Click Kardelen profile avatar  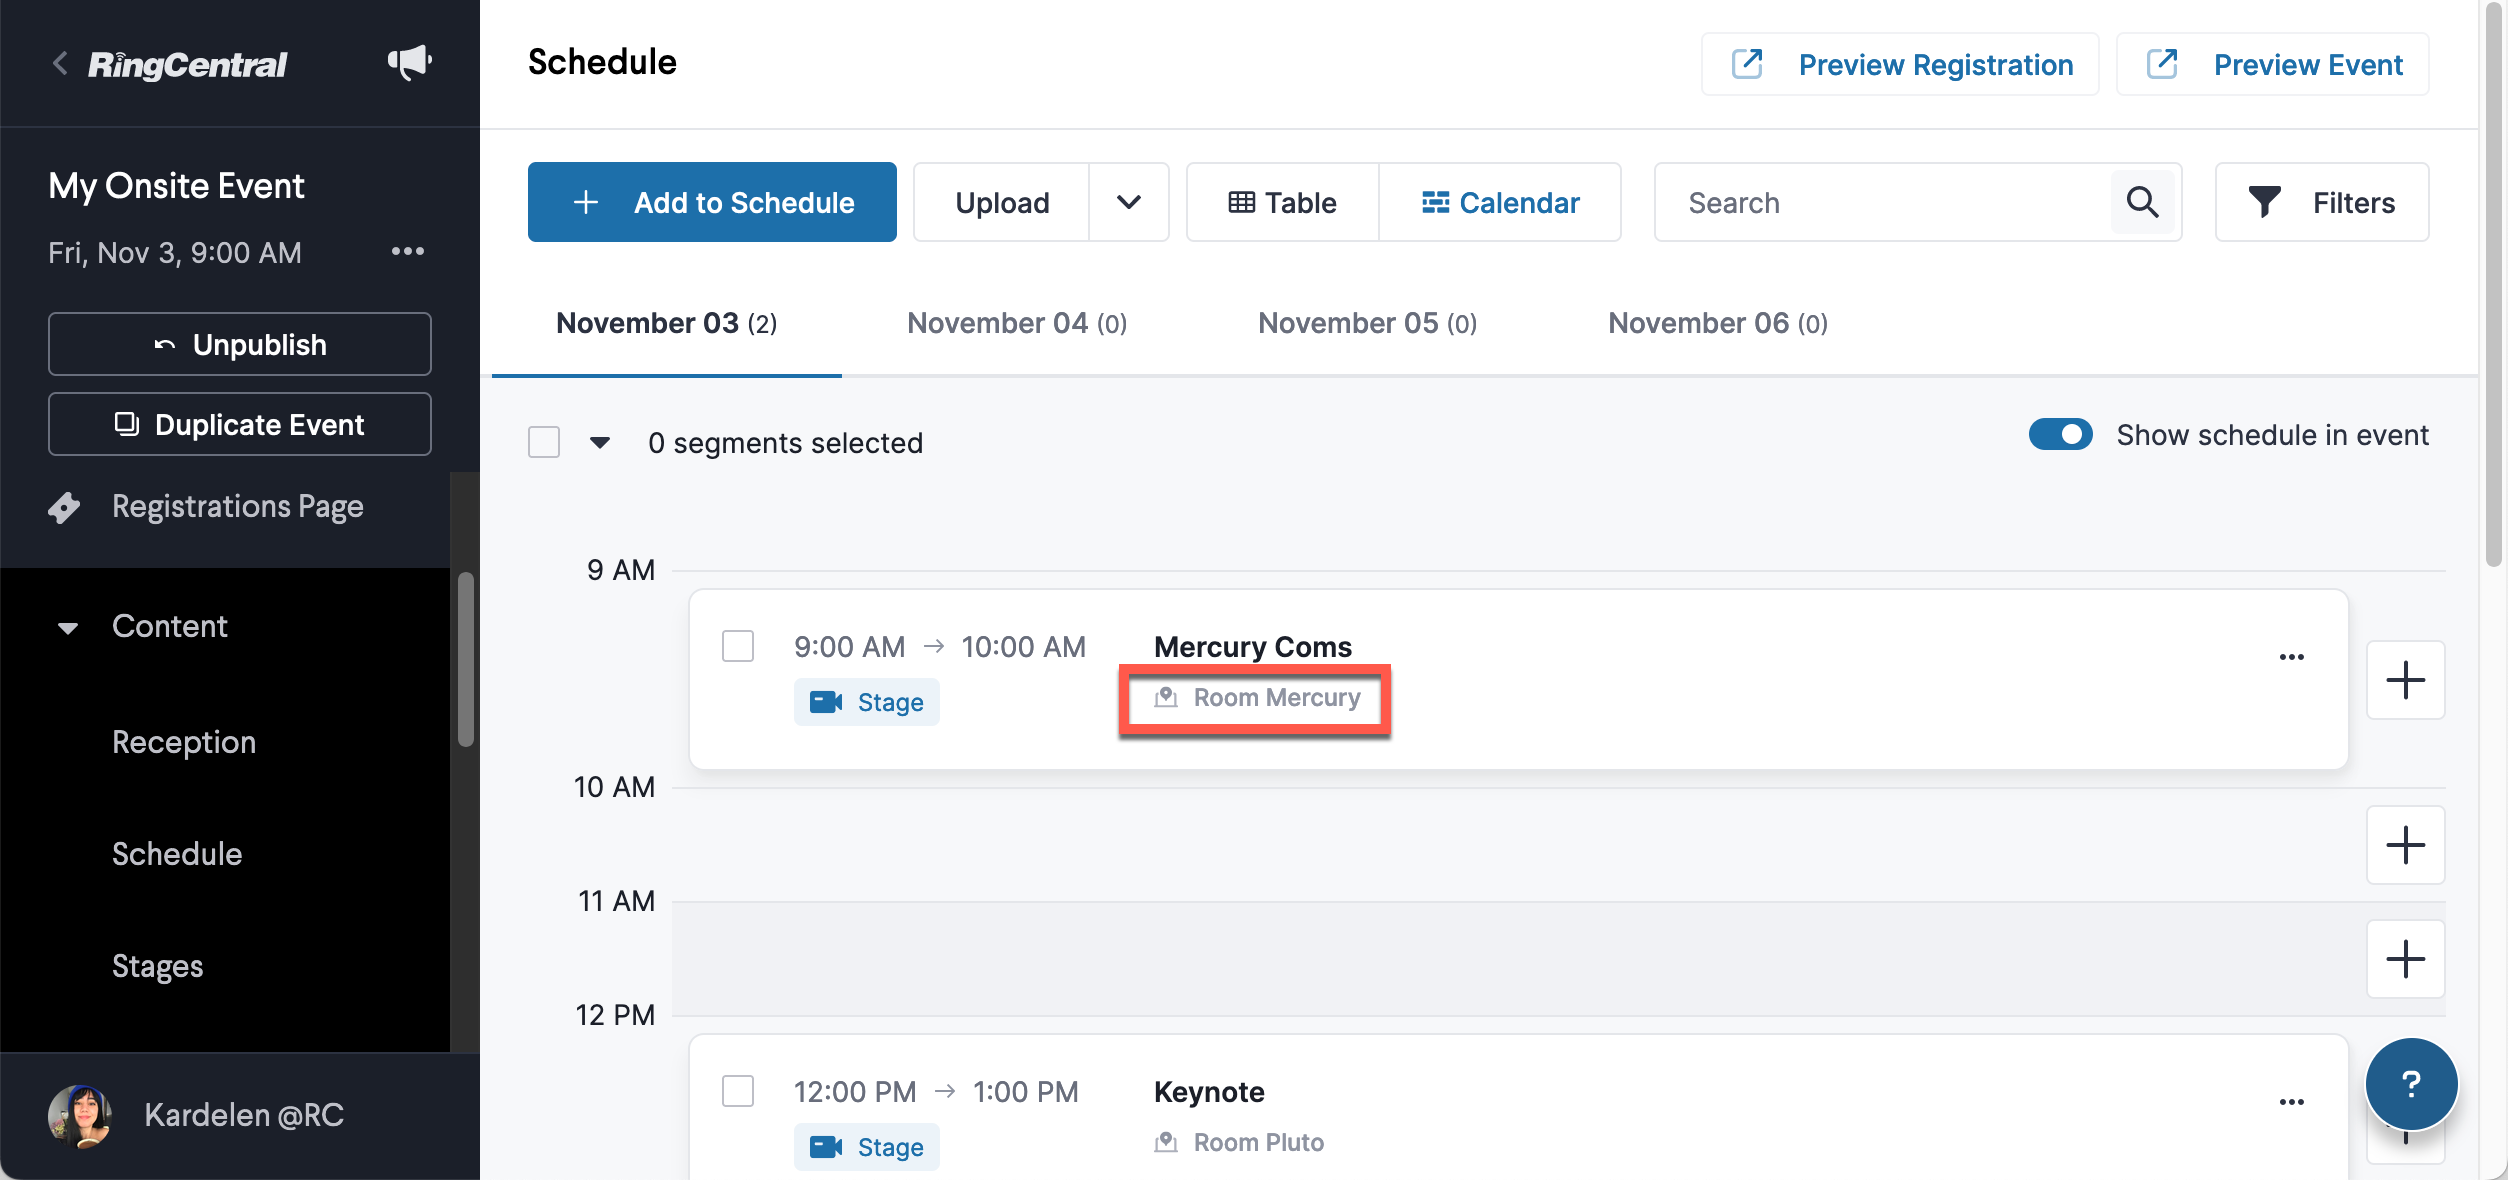point(79,1115)
